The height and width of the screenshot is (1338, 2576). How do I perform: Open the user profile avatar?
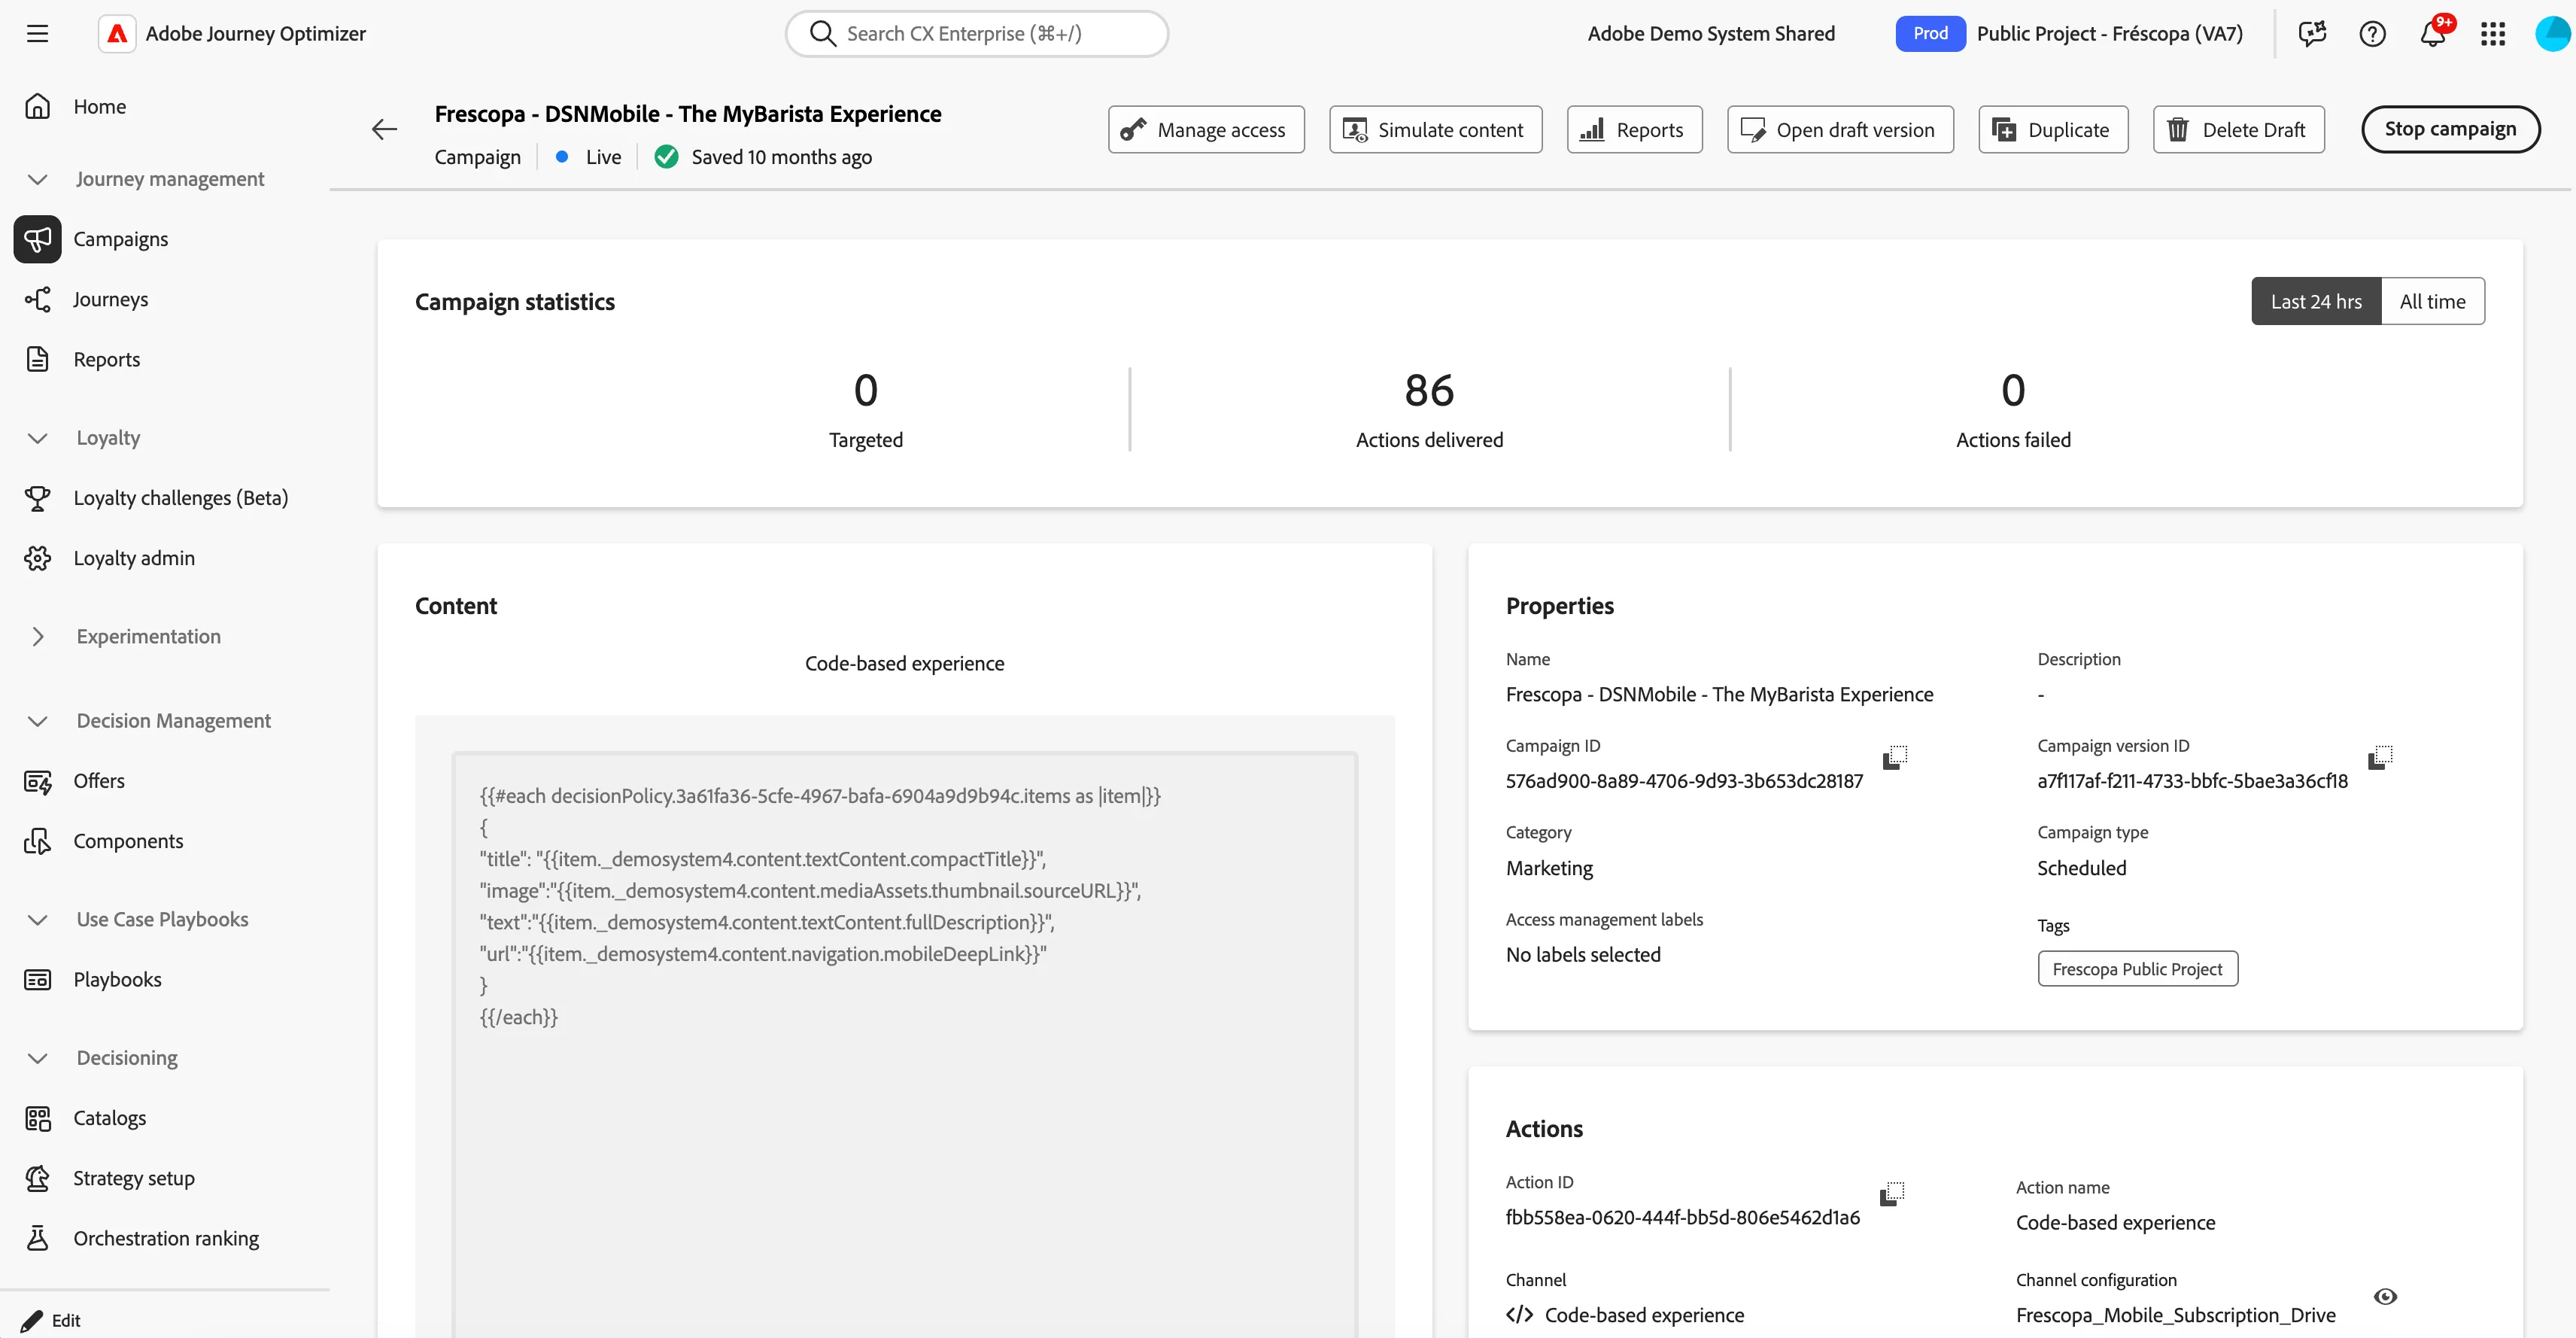(x=2554, y=34)
